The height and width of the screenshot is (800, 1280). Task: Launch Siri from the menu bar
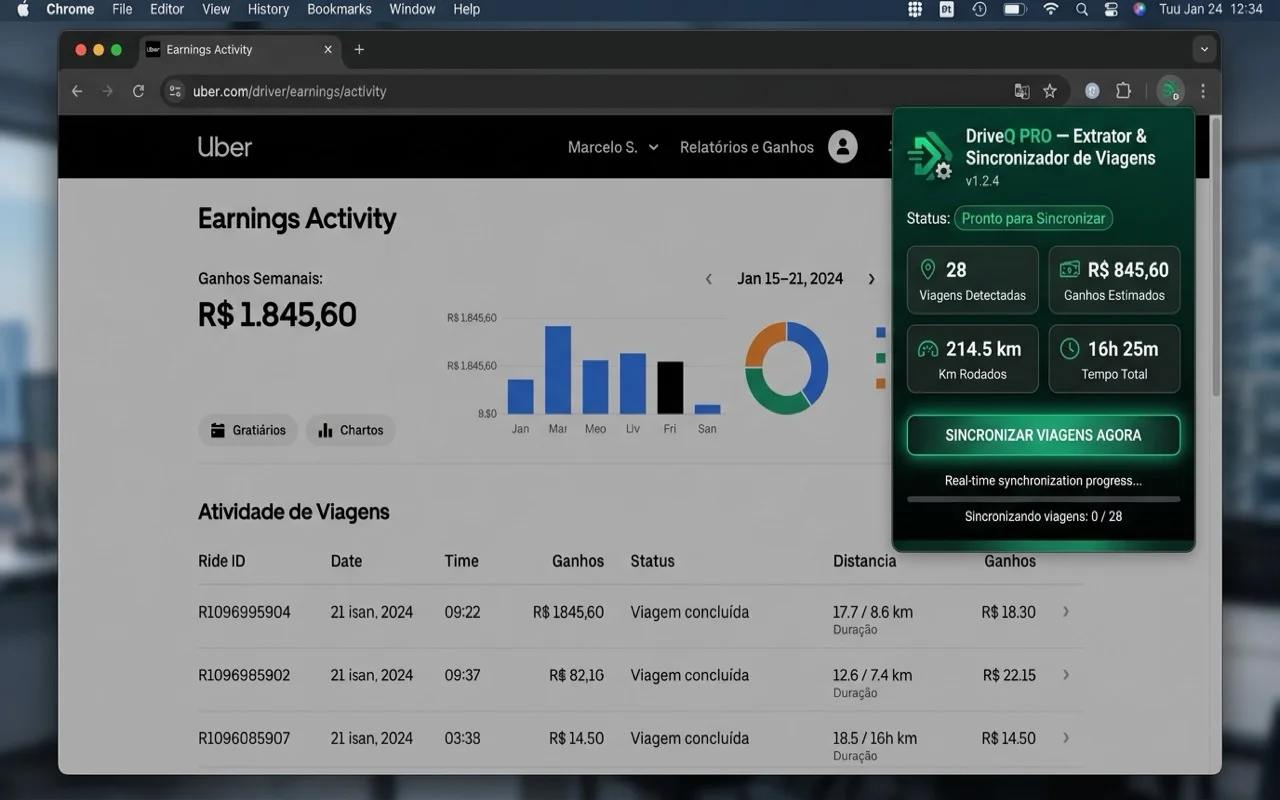(1139, 9)
